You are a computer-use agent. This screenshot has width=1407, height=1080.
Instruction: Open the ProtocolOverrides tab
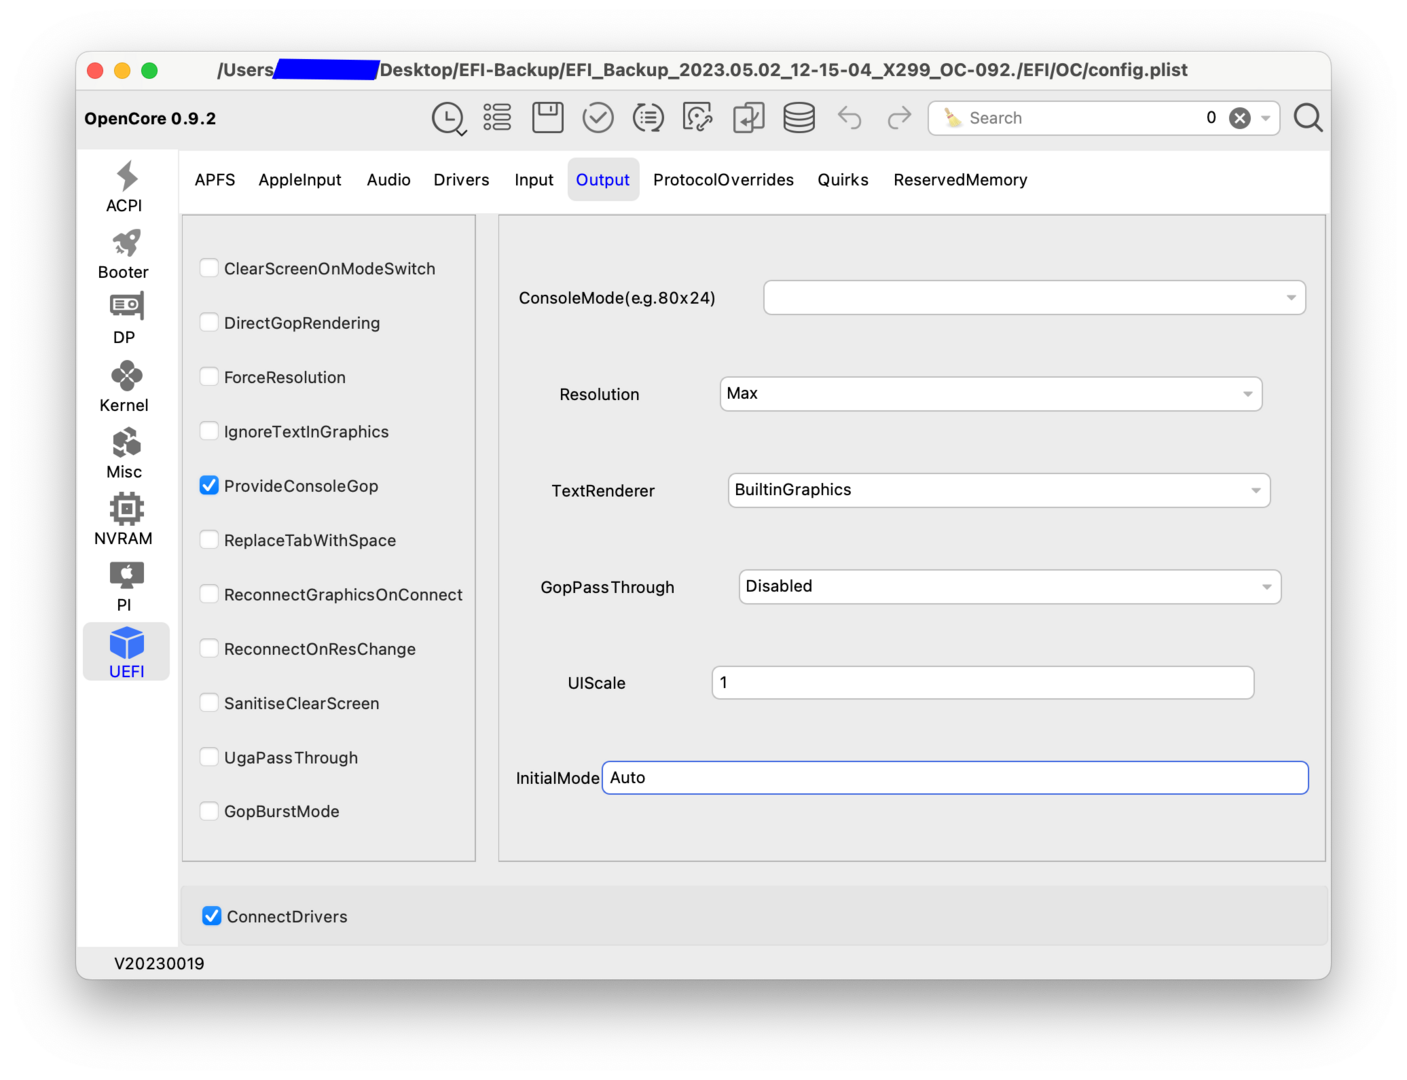pyautogui.click(x=724, y=180)
